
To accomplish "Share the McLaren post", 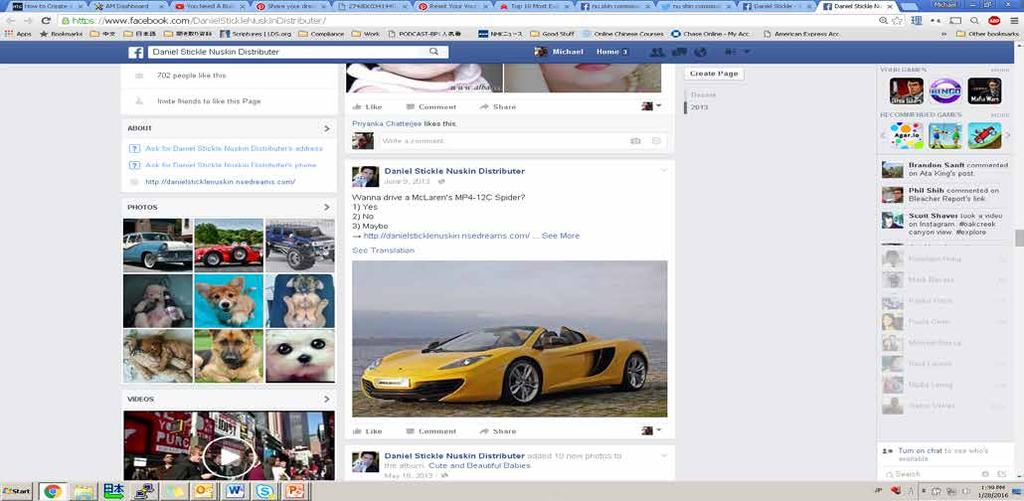I will click(498, 431).
